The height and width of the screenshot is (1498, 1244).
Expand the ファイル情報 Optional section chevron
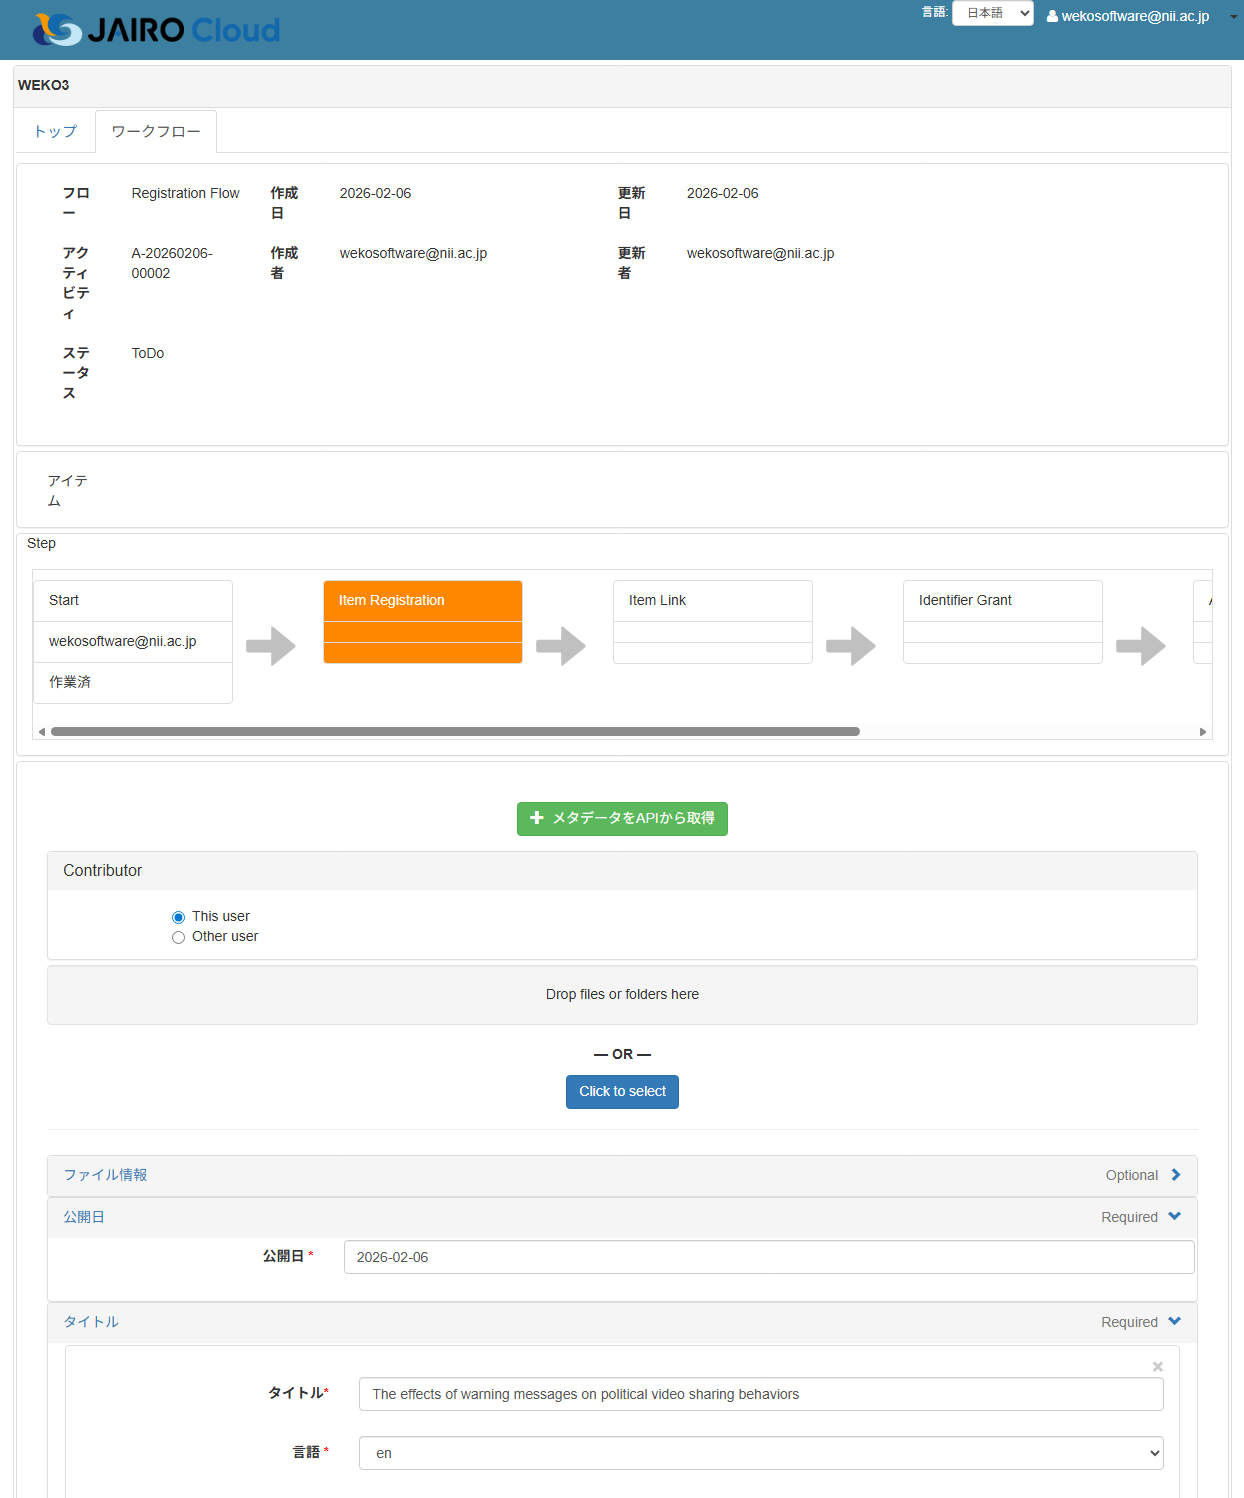tap(1176, 1175)
